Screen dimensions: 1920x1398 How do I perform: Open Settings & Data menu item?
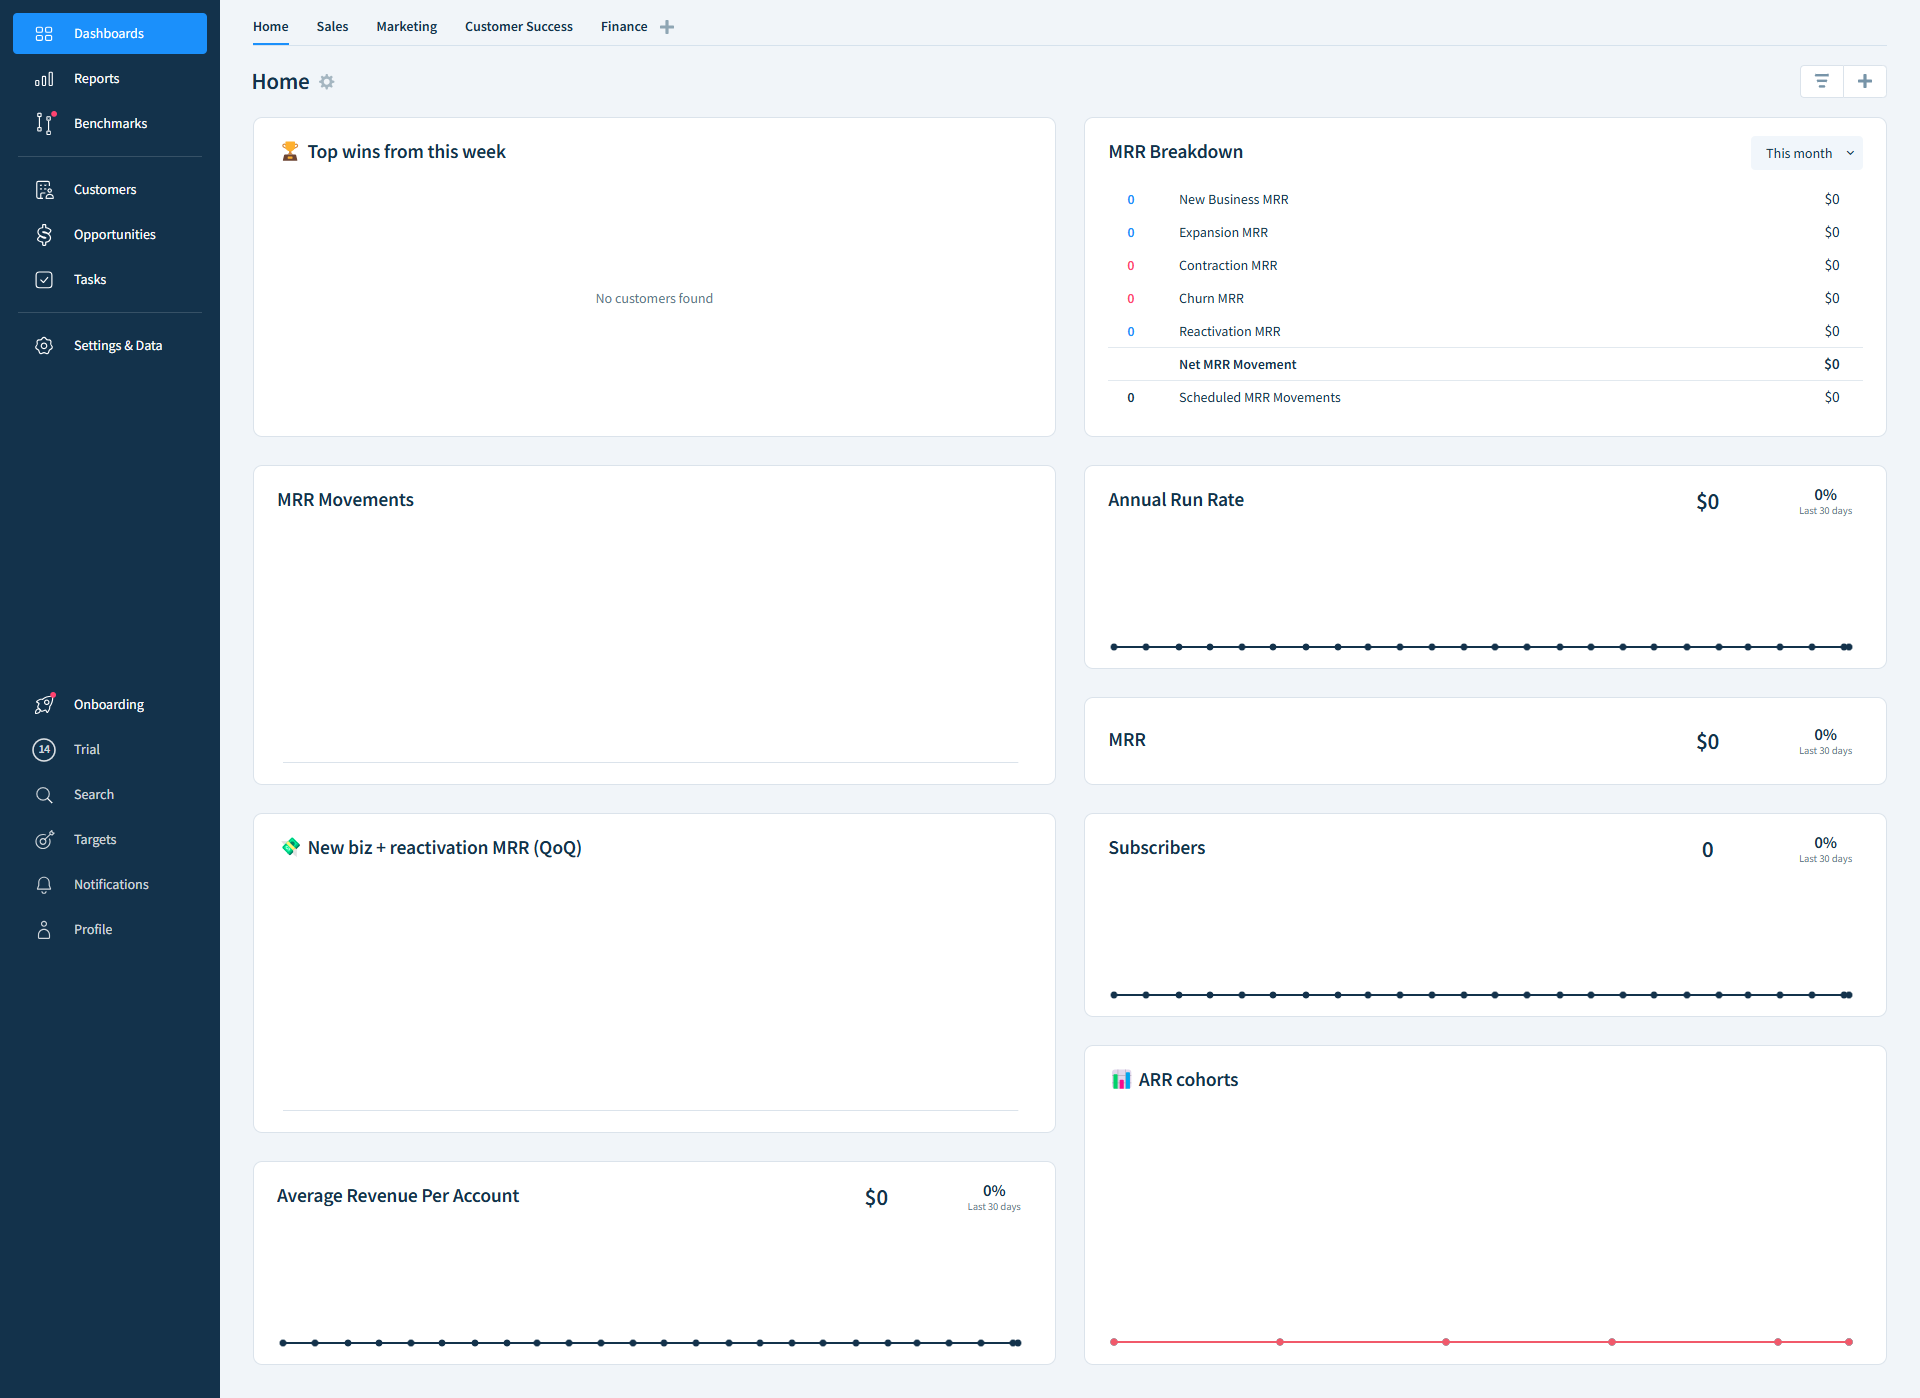(x=117, y=346)
